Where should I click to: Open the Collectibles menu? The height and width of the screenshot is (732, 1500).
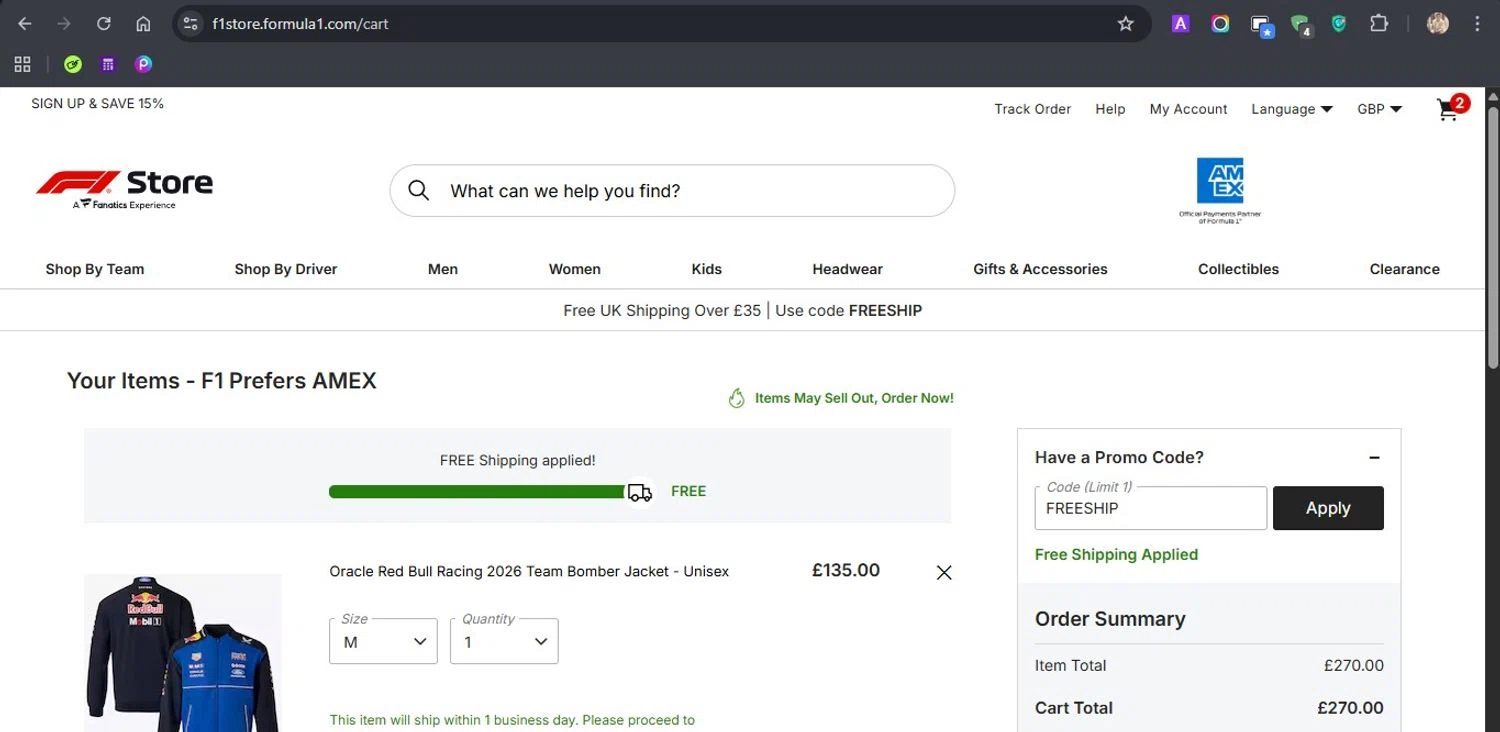[1239, 269]
